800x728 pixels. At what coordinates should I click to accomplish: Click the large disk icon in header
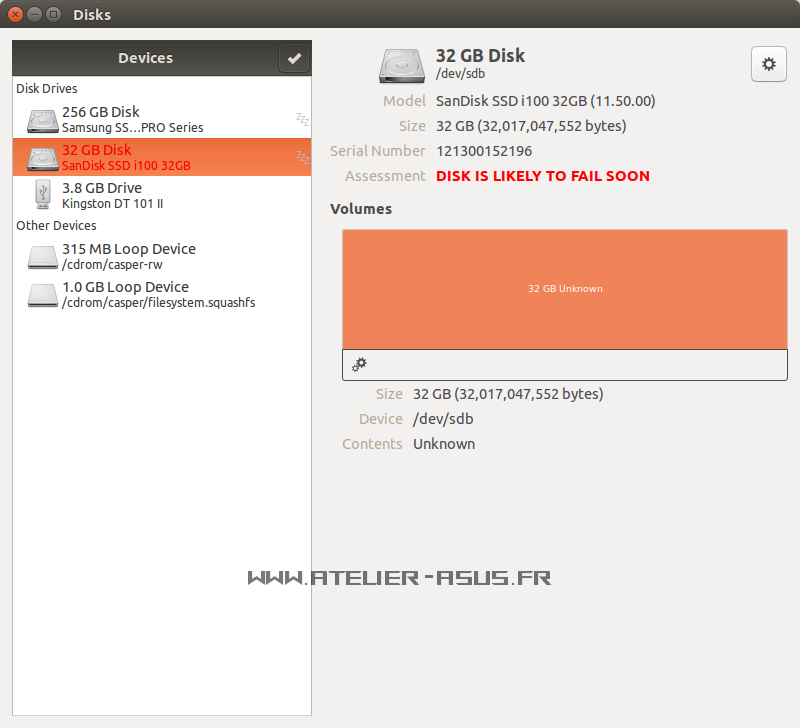point(402,65)
